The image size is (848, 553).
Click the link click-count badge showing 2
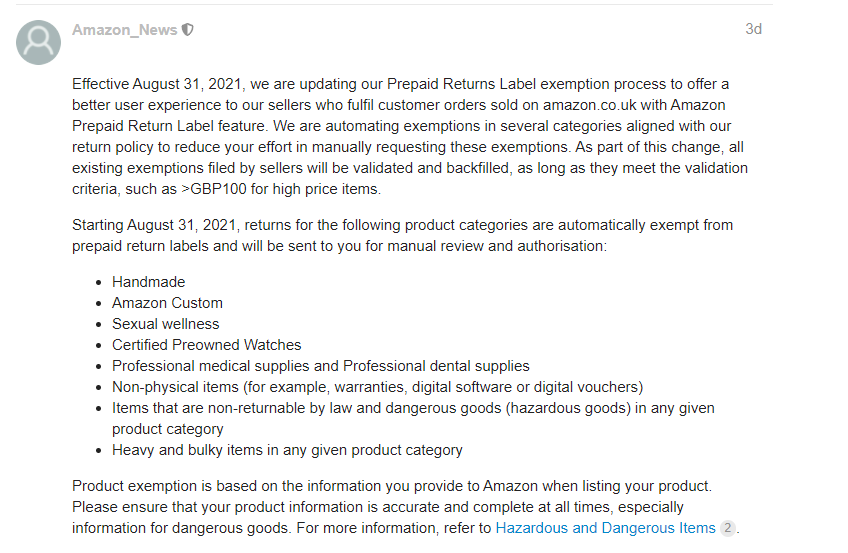[x=728, y=528]
